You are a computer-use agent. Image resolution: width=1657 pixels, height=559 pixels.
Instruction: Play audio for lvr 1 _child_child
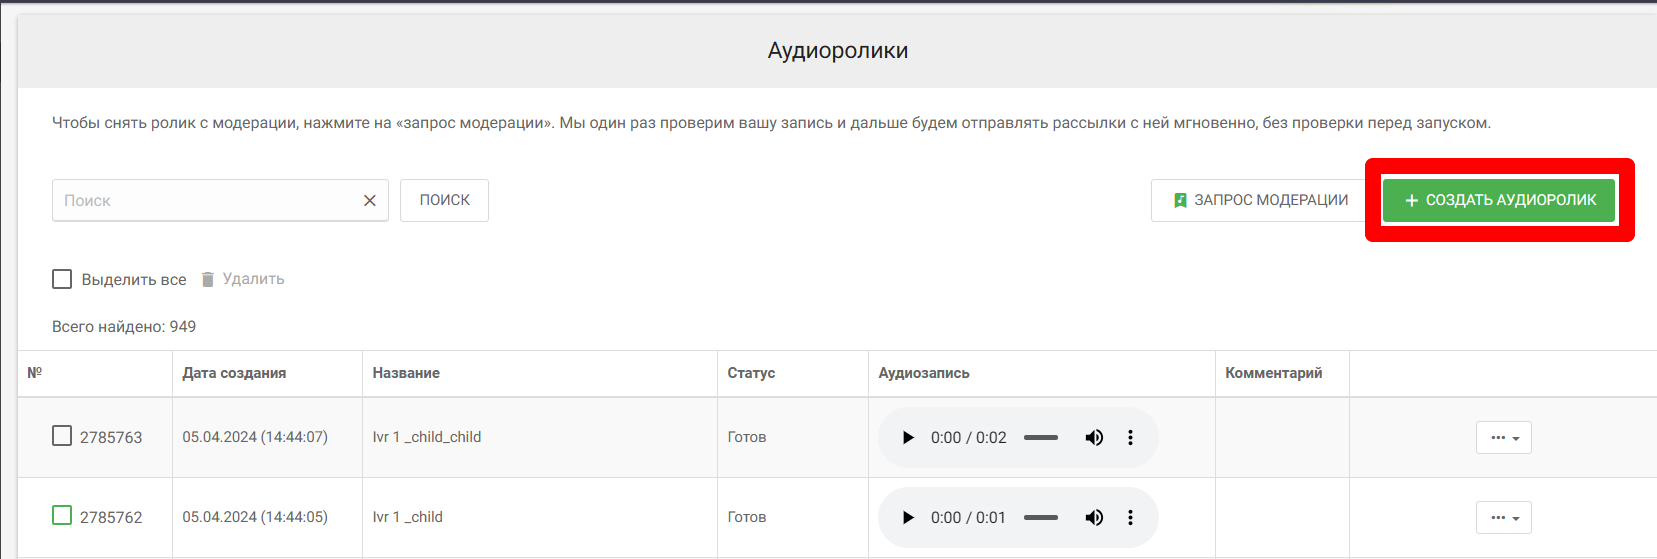(908, 438)
